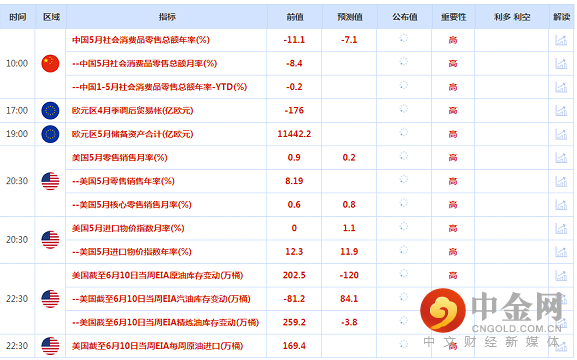Image resolution: width=577 pixels, height=360 pixels.
Task: Select previous value 8.19
Action: click(x=294, y=181)
